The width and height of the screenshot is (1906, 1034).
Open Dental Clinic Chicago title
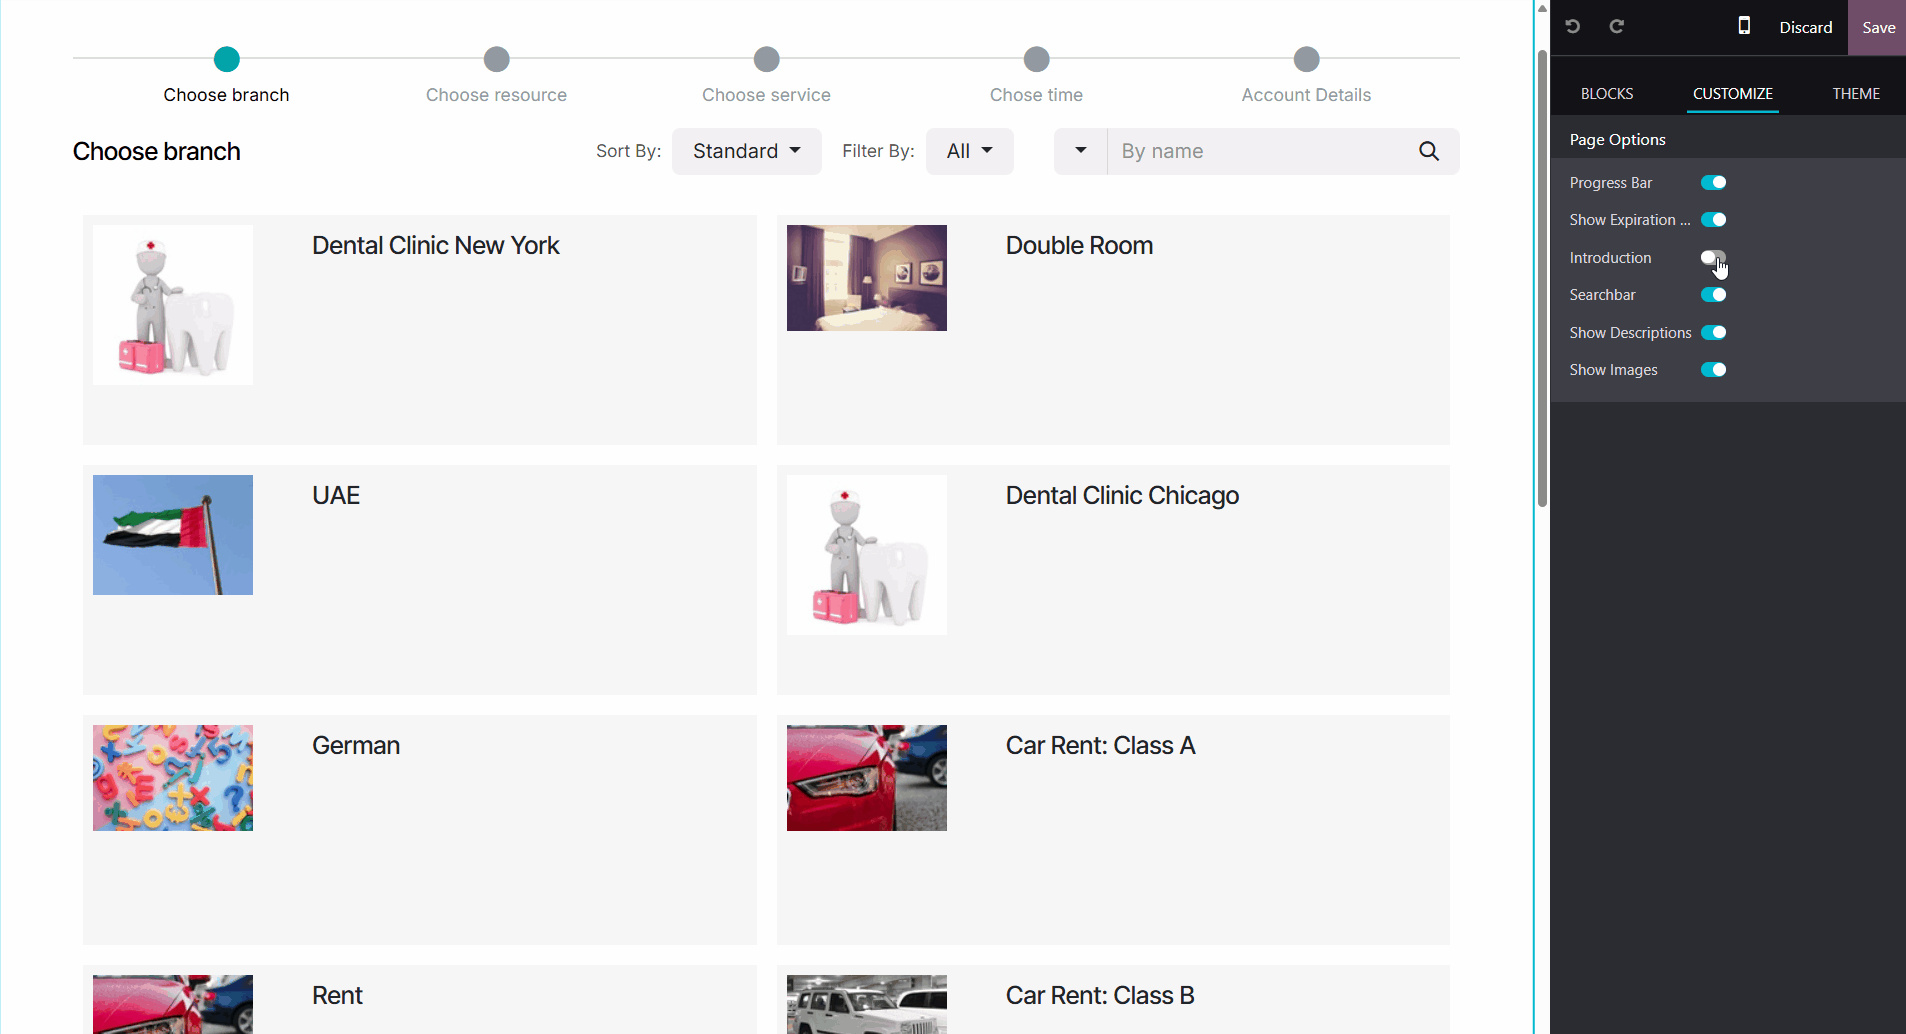click(x=1122, y=496)
